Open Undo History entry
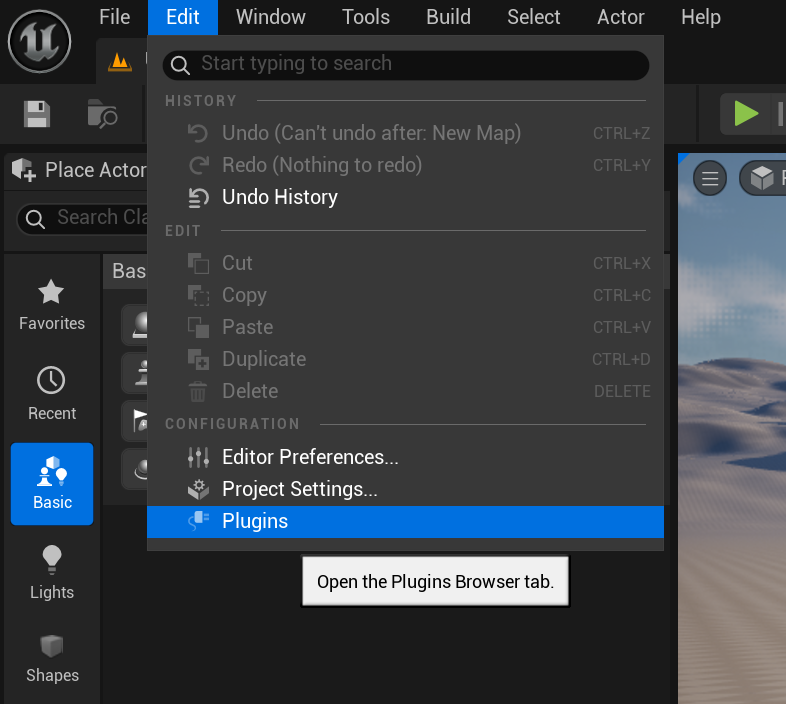Screen dimensions: 786x704 [279, 197]
